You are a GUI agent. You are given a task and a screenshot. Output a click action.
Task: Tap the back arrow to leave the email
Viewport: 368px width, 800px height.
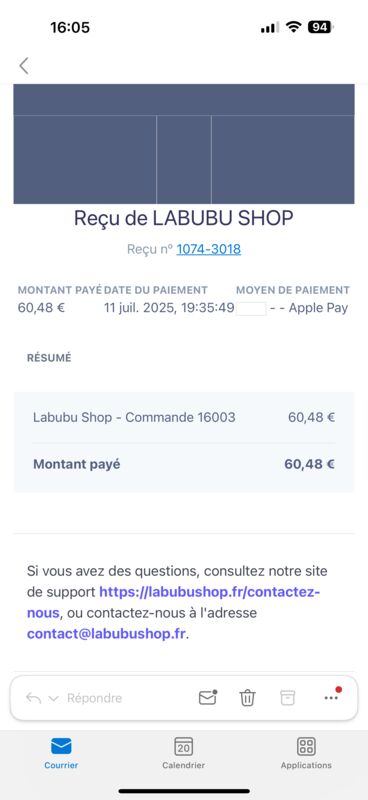click(23, 66)
